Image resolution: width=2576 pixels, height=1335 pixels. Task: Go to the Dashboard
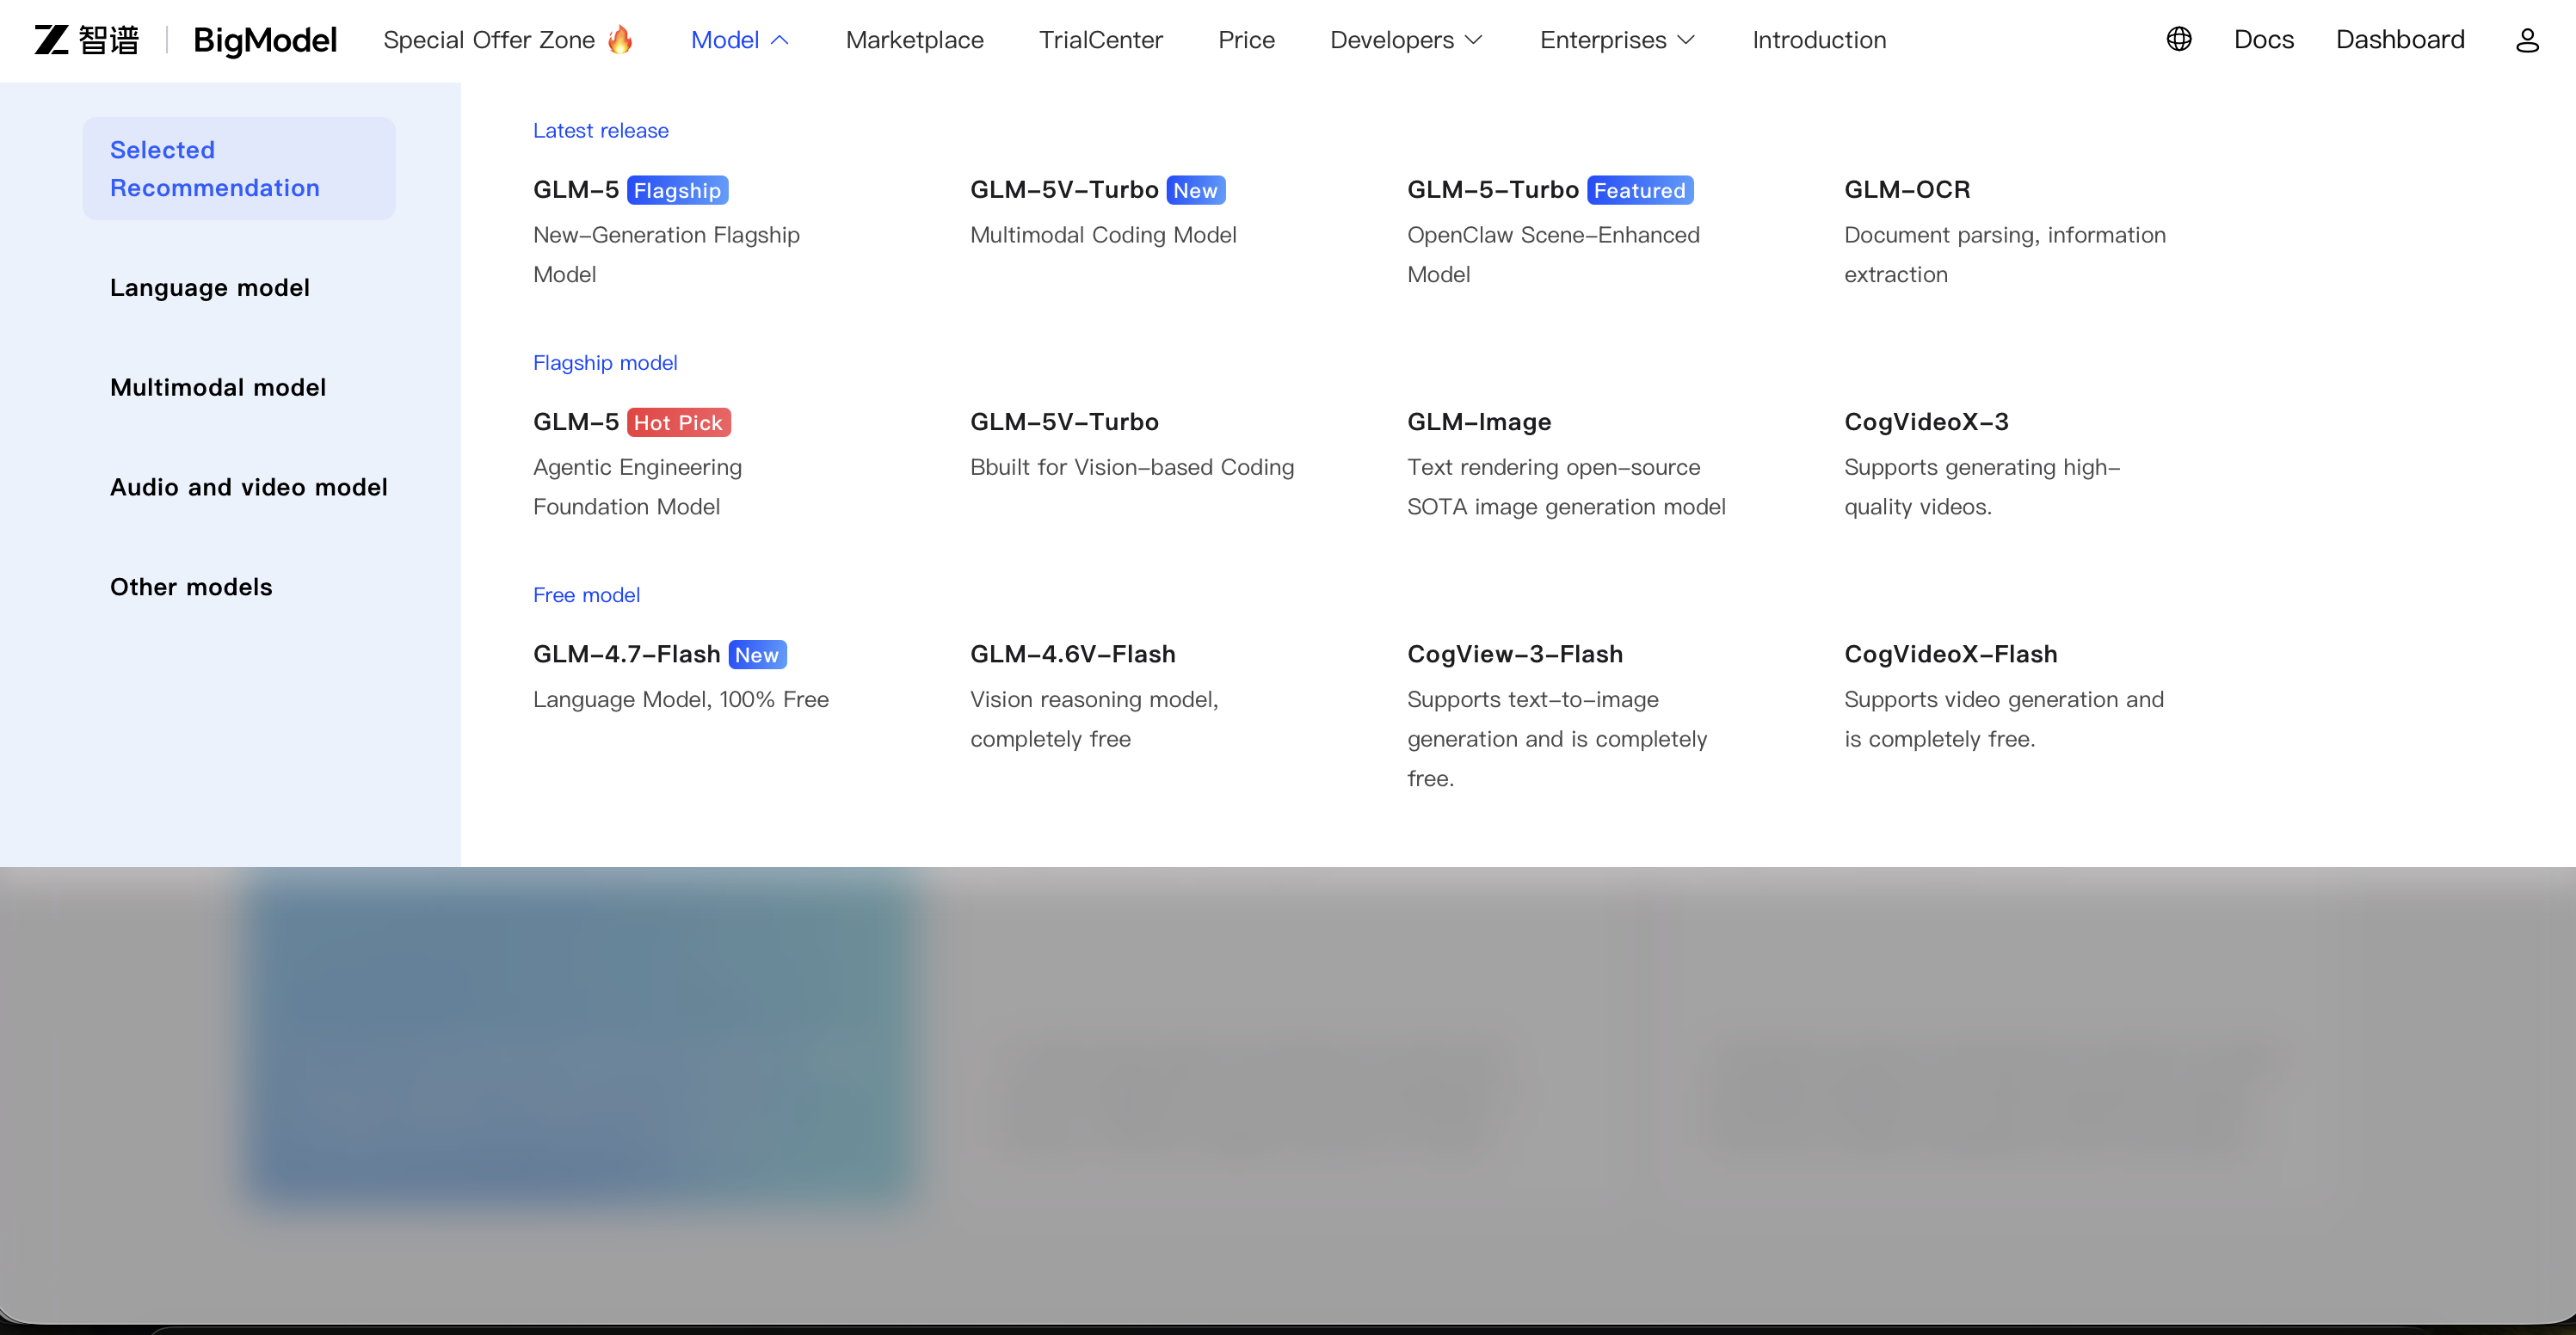pyautogui.click(x=2400, y=40)
